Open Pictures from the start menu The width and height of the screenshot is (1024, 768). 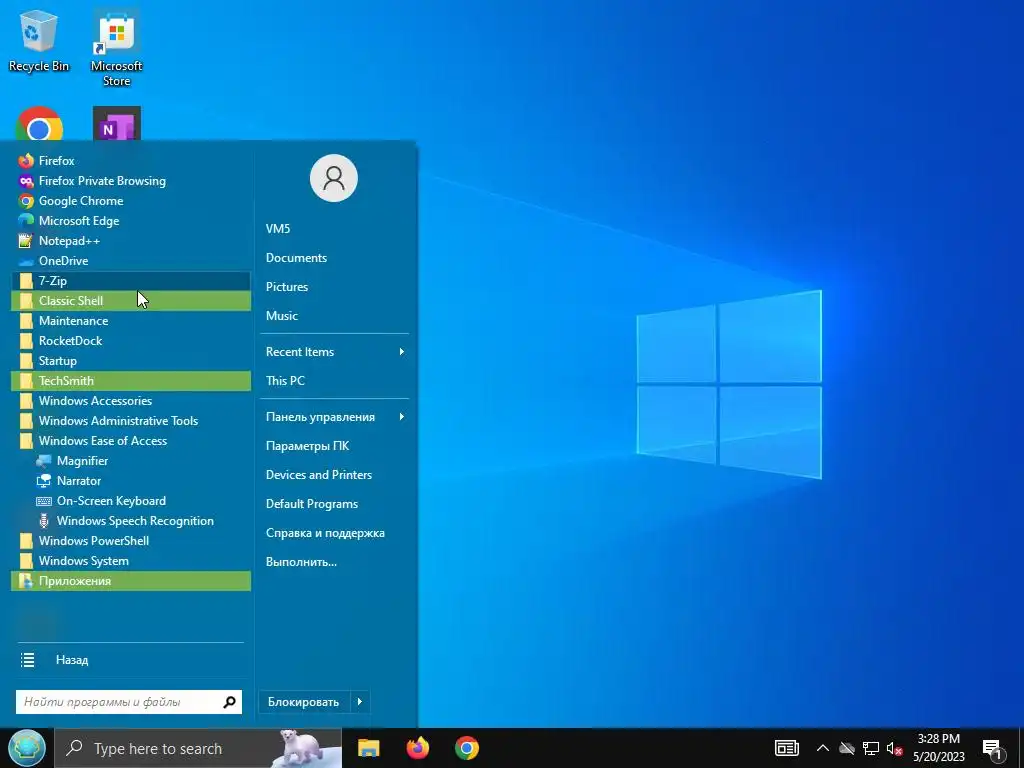click(x=334, y=287)
